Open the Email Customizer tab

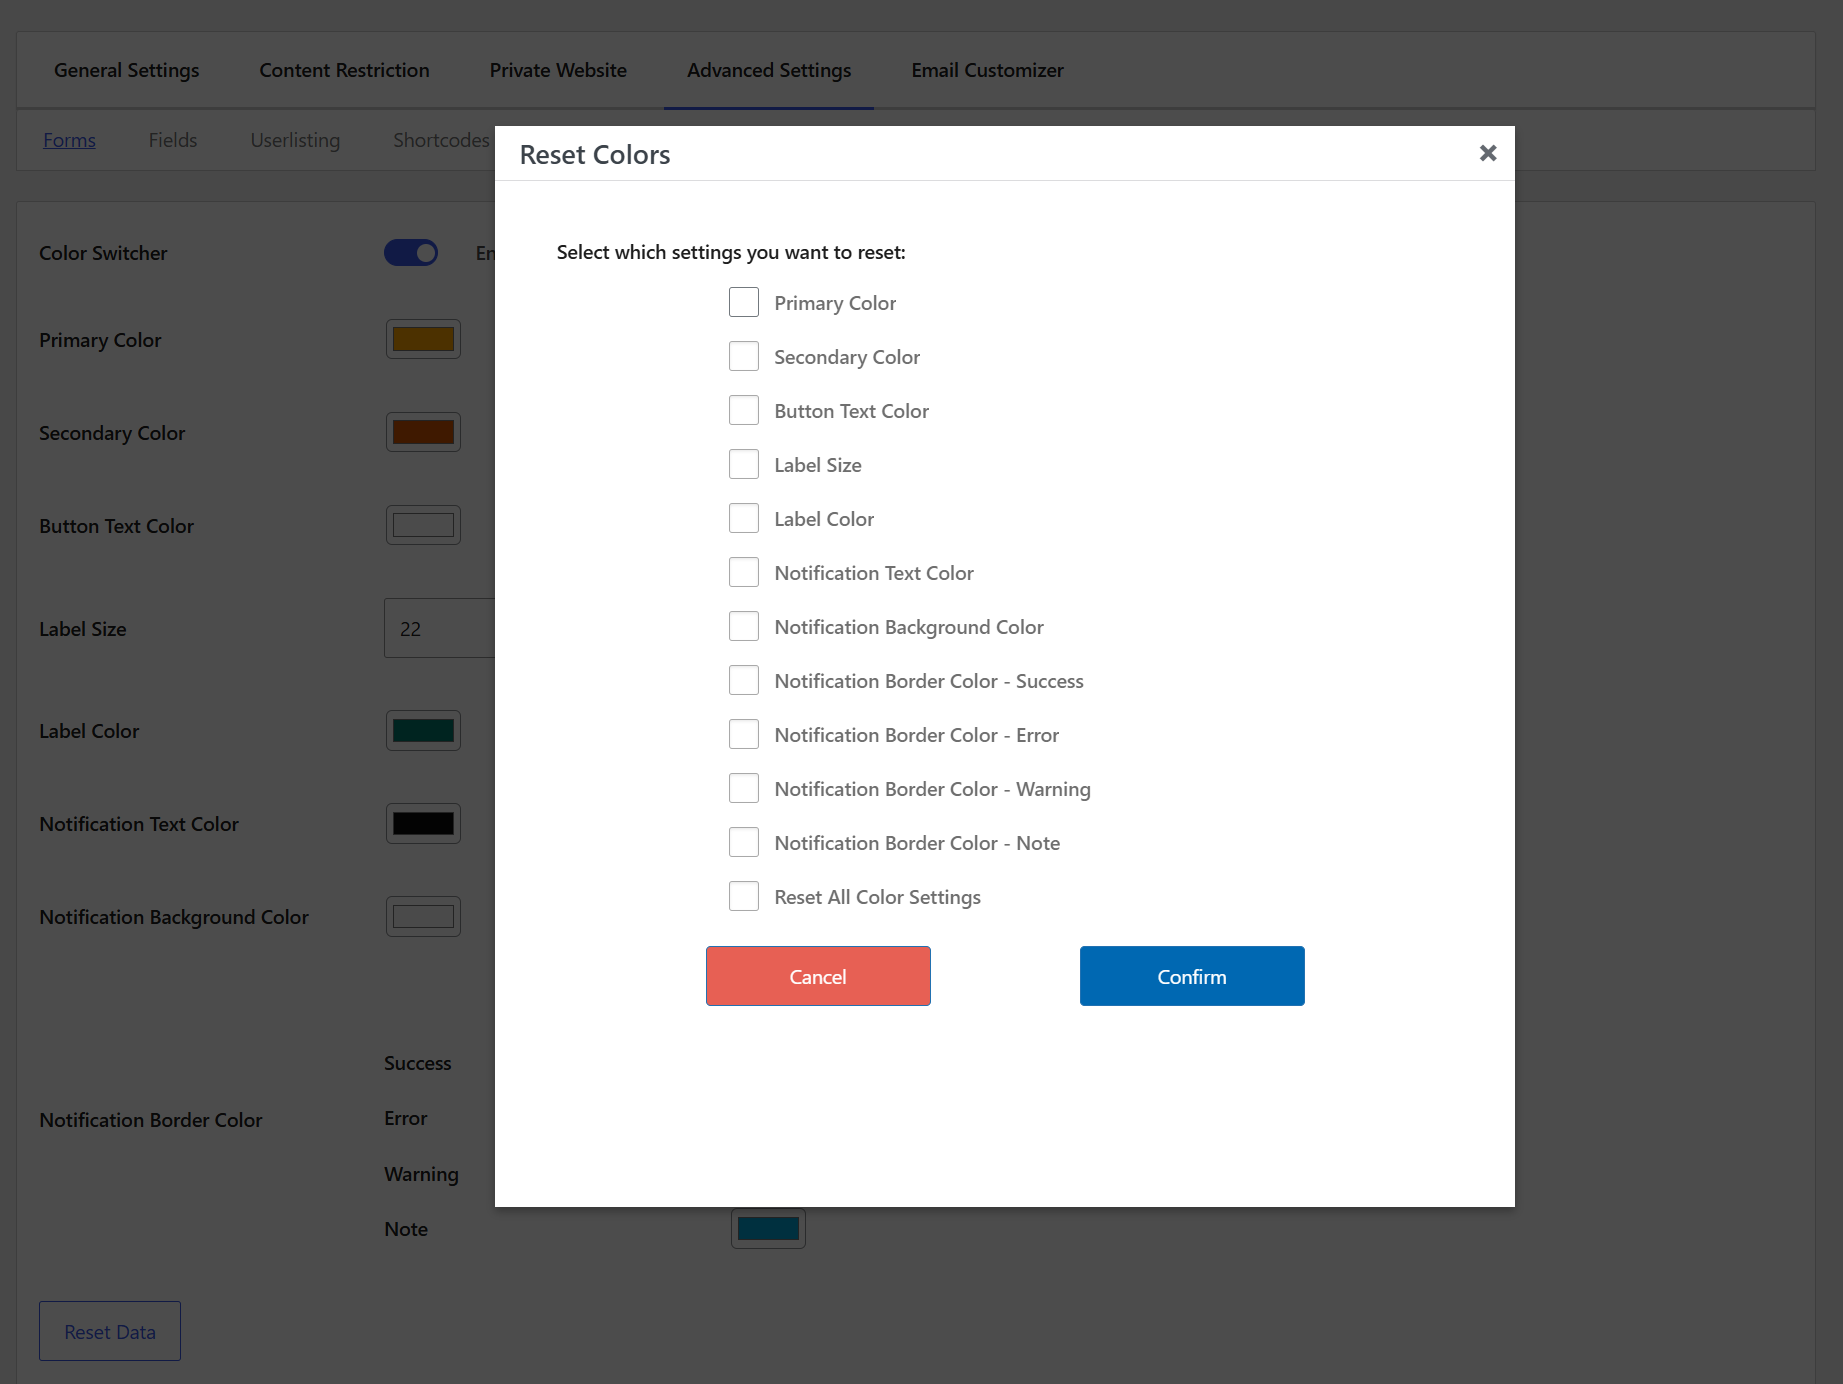pyautogui.click(x=988, y=70)
